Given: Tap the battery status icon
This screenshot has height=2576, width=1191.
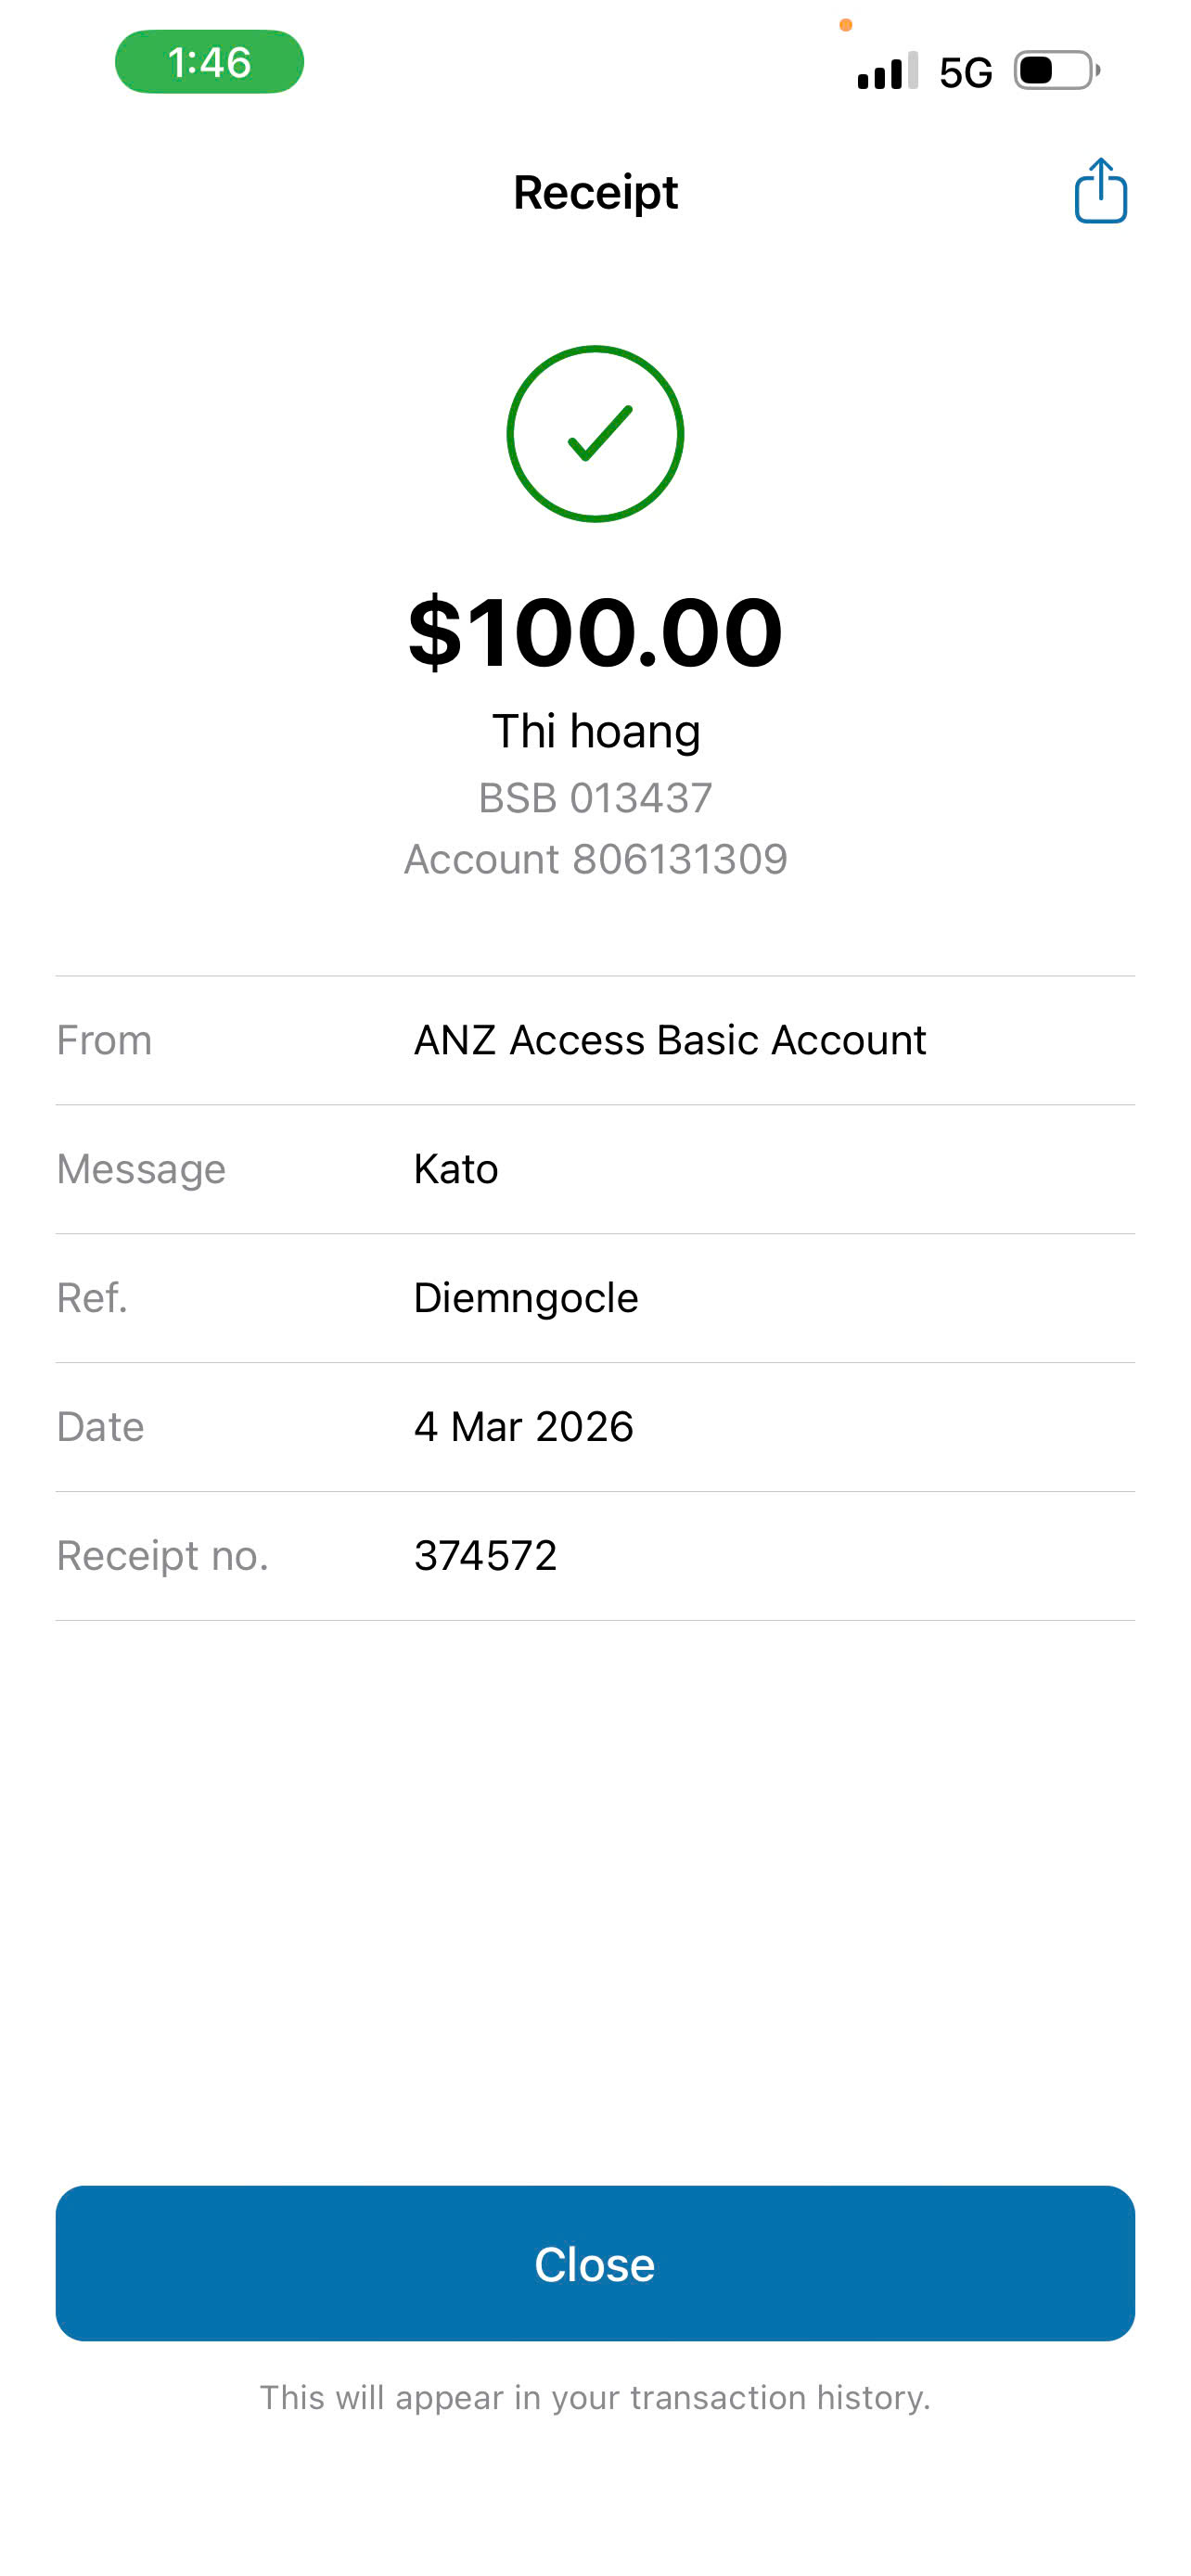Looking at the screenshot, I should [1057, 71].
